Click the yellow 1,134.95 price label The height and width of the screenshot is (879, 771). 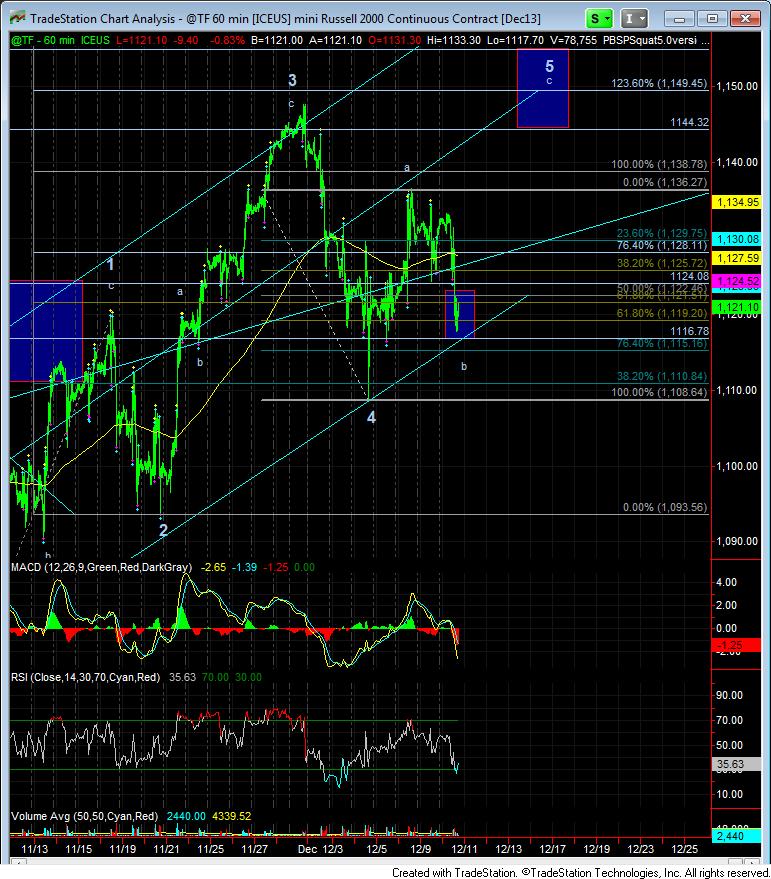(738, 202)
